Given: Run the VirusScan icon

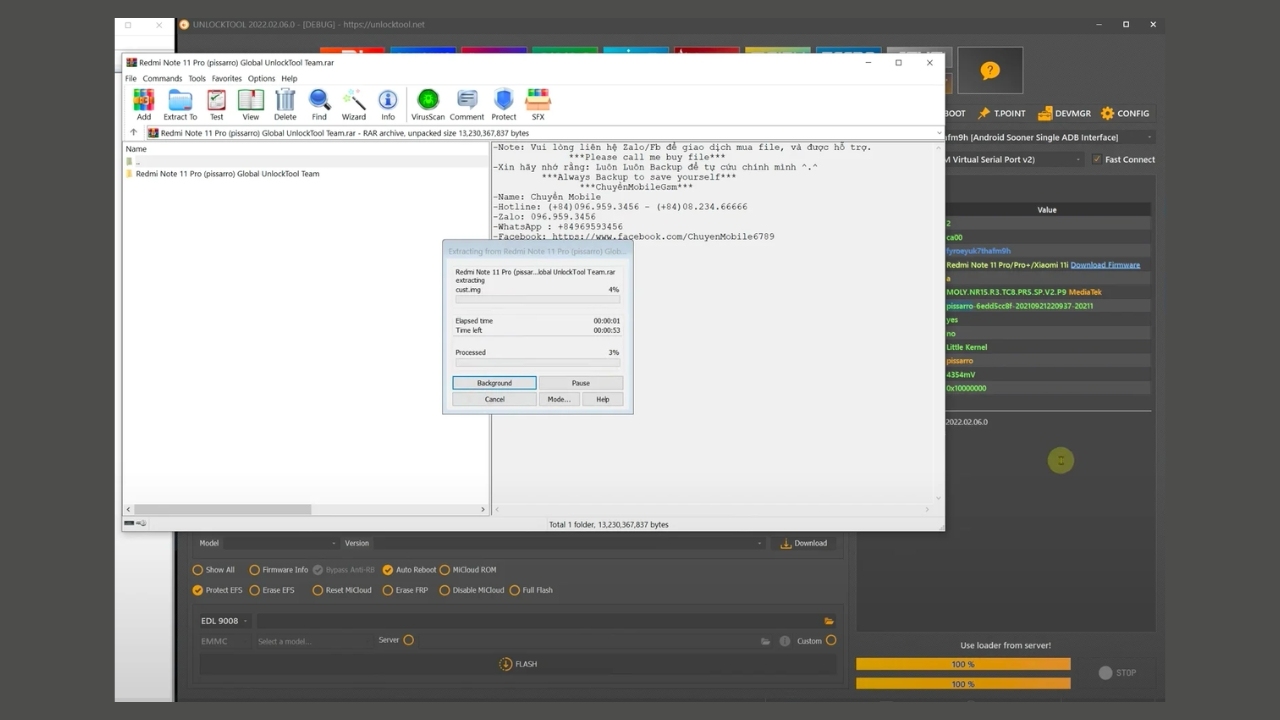Looking at the screenshot, I should coord(428,104).
